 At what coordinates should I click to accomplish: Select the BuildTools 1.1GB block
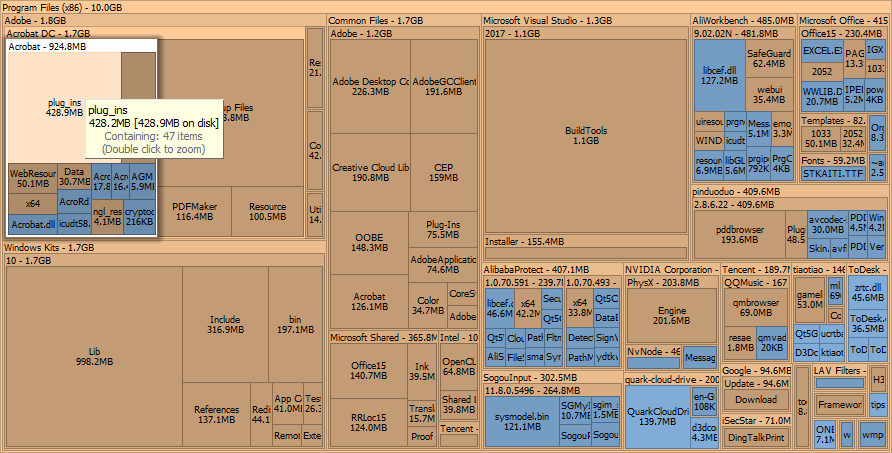pyautogui.click(x=585, y=135)
